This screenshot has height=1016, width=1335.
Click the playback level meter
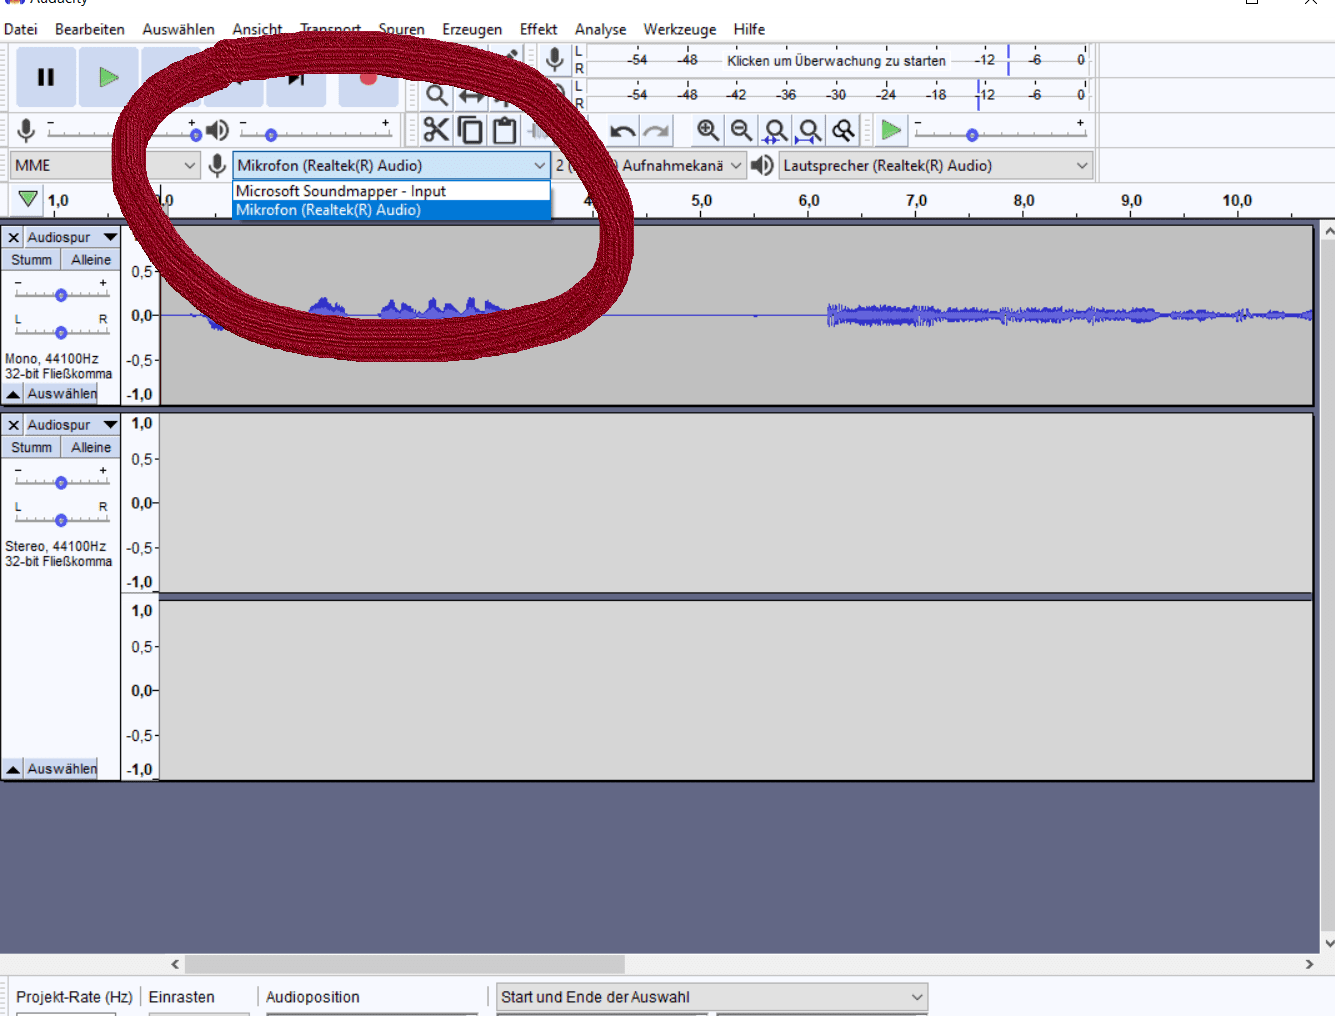838,95
